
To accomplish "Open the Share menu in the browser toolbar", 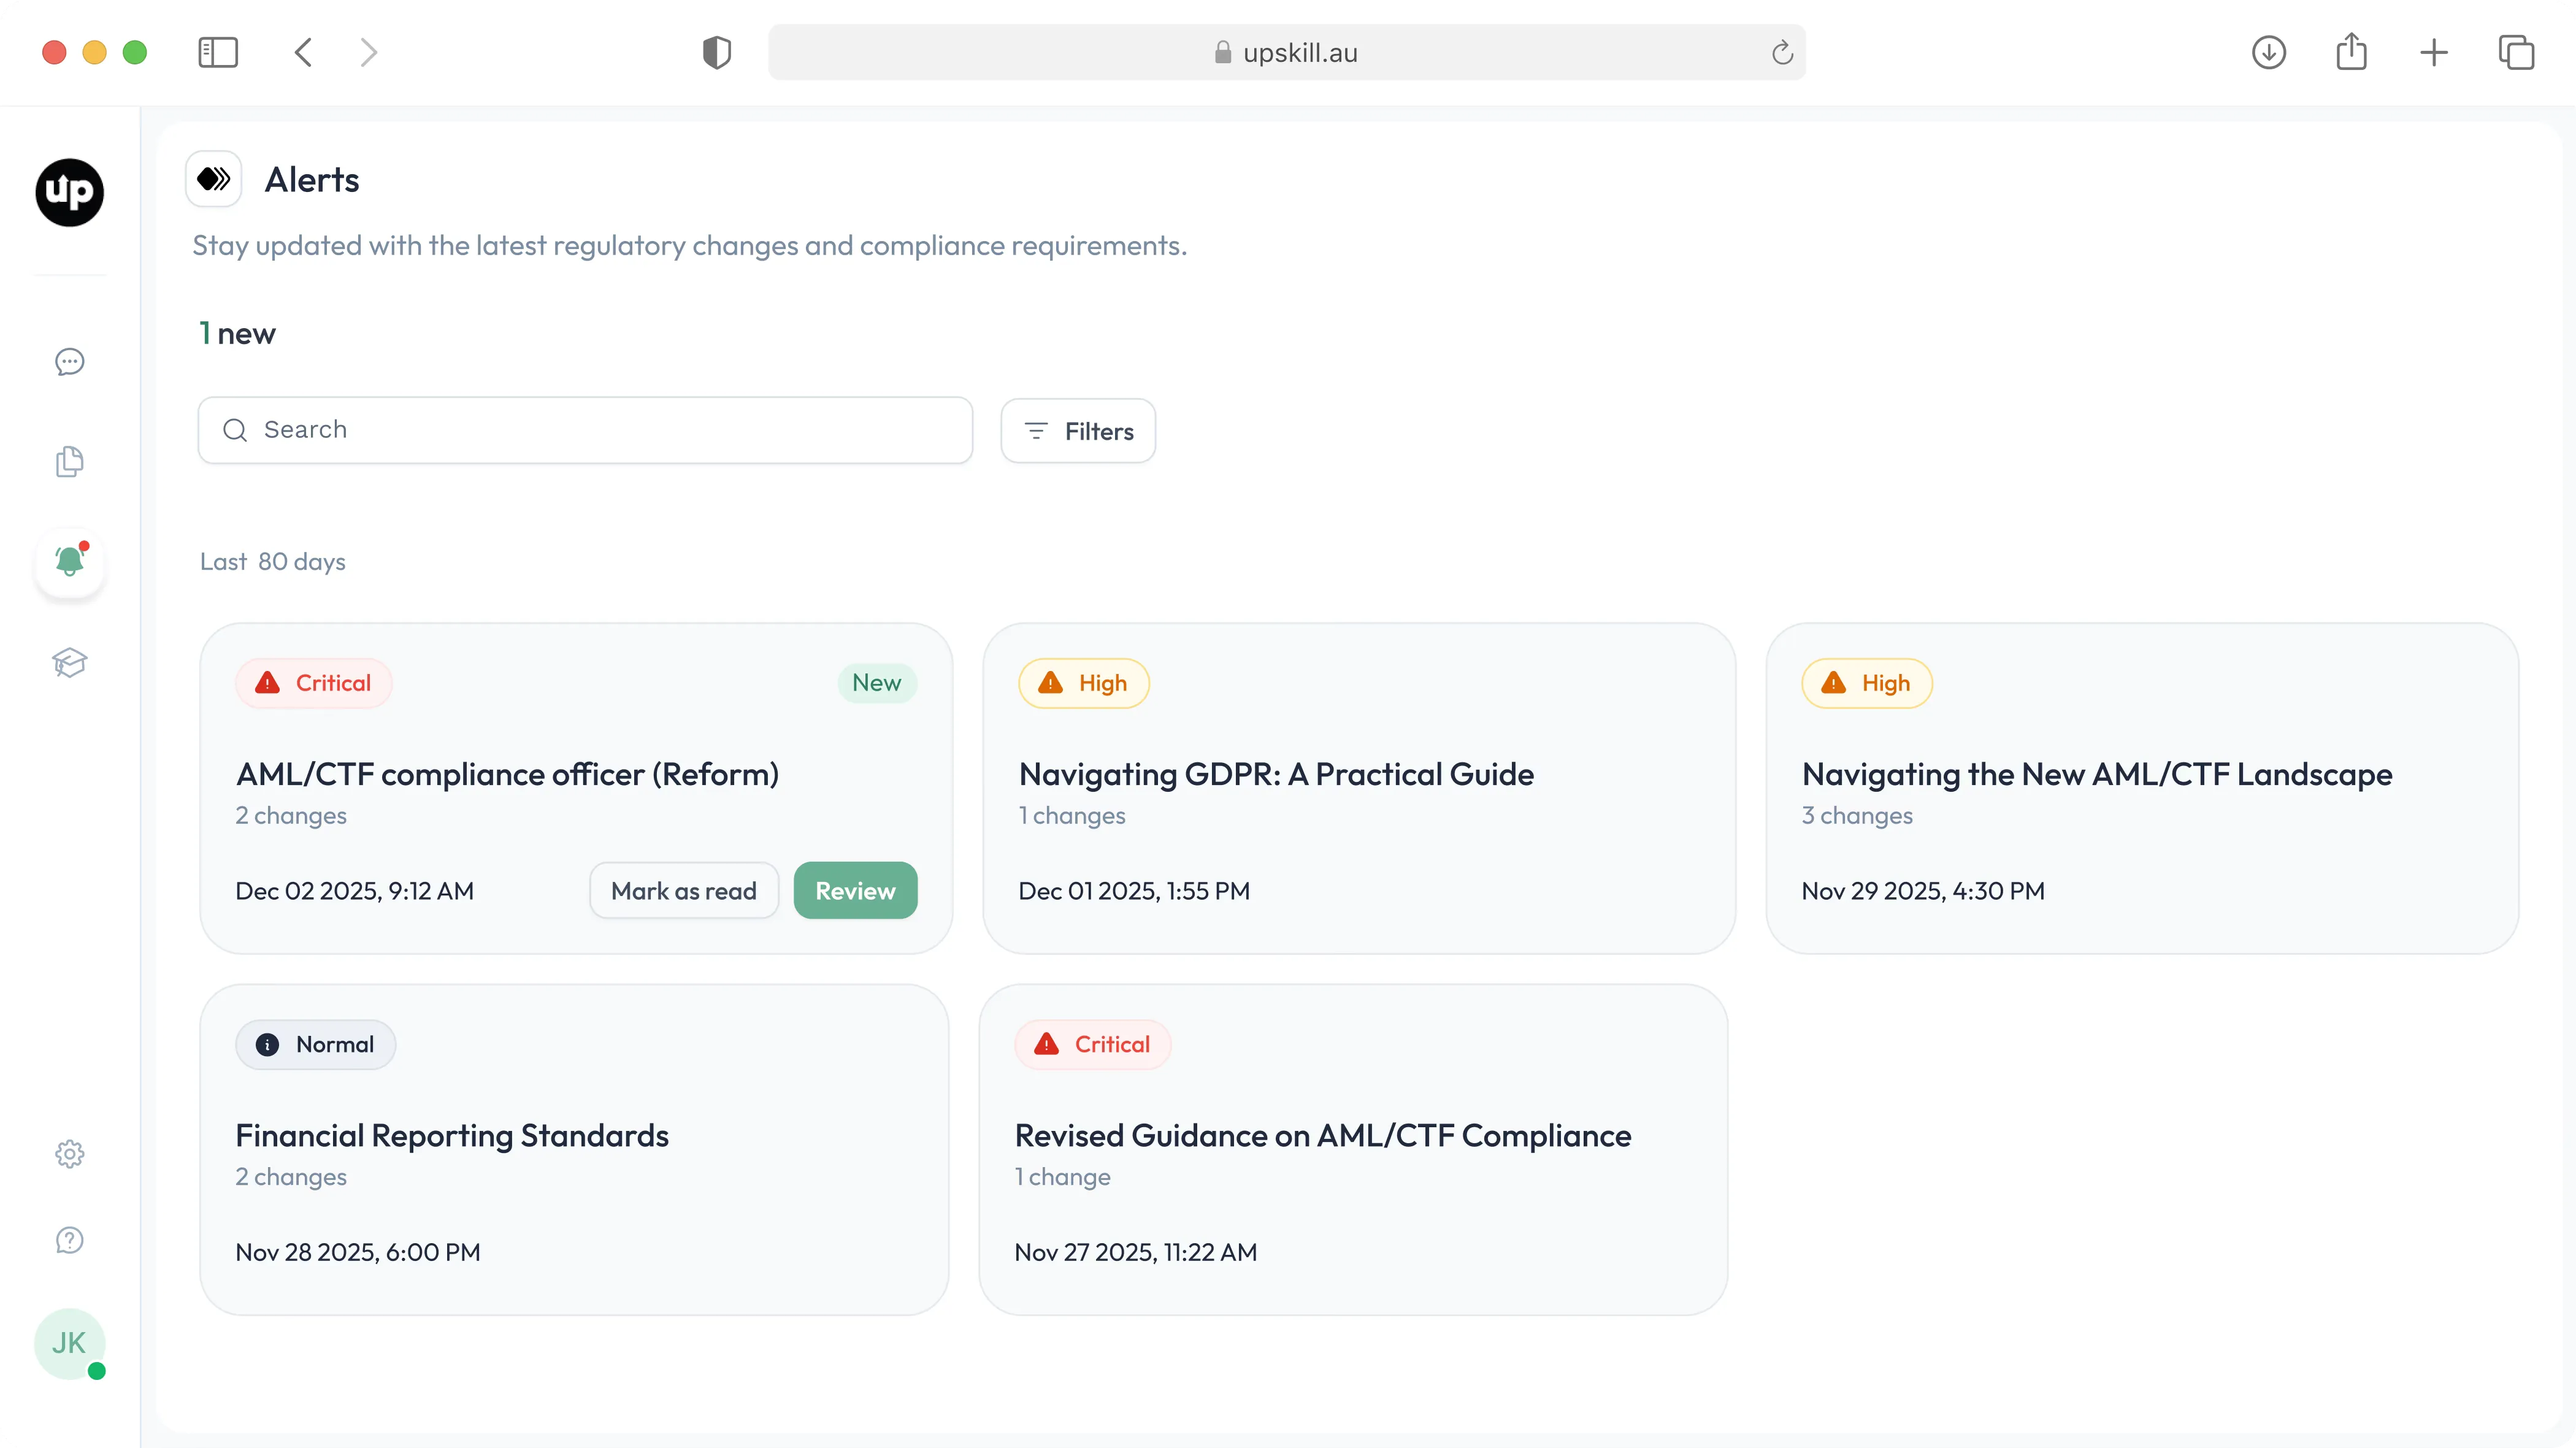I will (2352, 52).
